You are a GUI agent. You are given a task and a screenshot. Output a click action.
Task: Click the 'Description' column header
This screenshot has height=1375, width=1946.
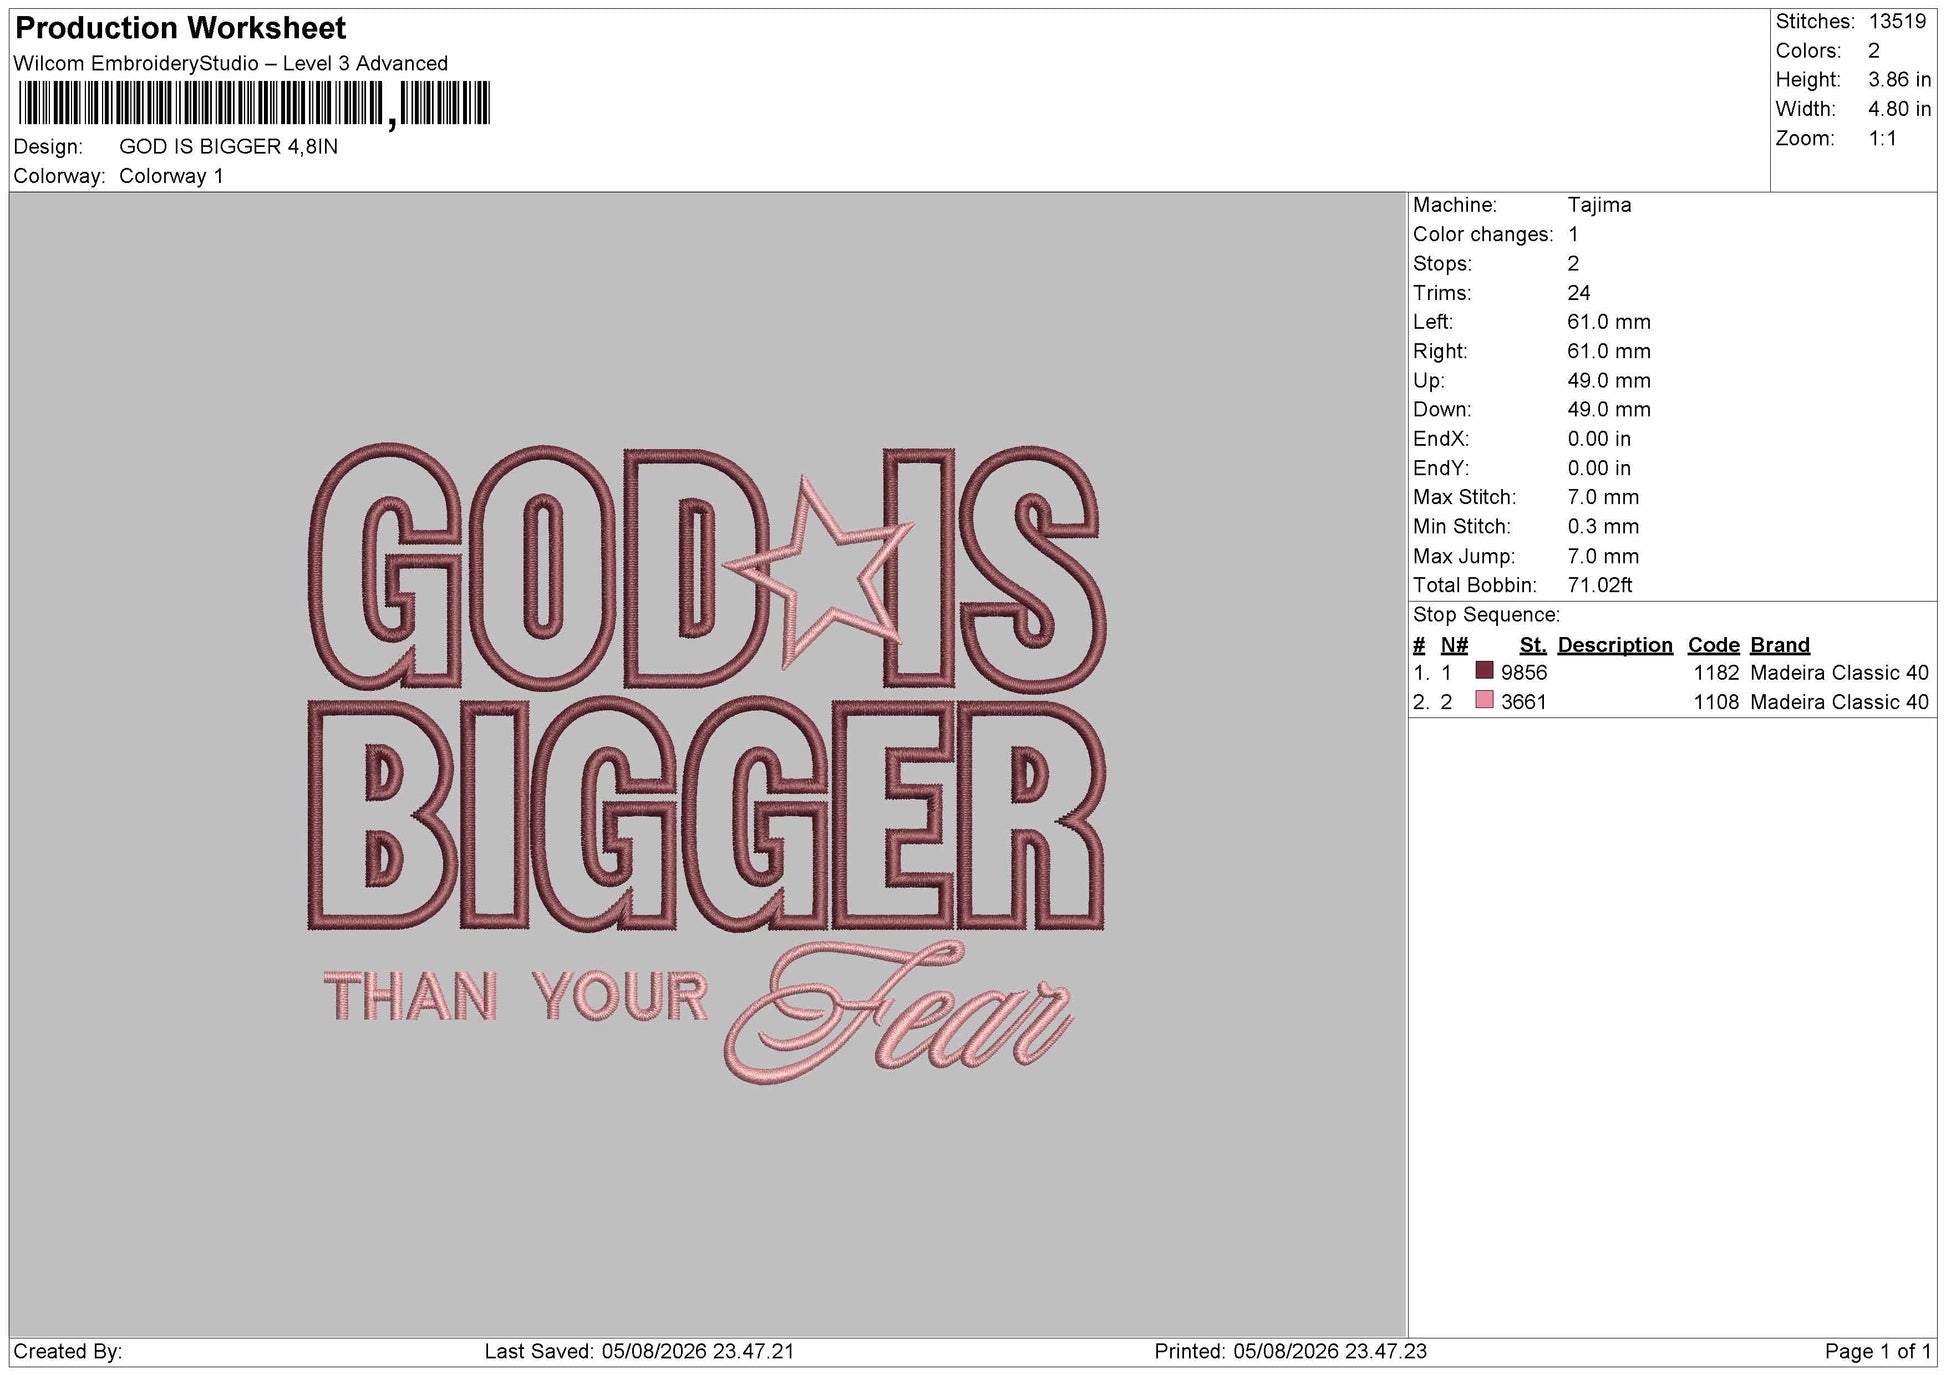click(x=1615, y=645)
